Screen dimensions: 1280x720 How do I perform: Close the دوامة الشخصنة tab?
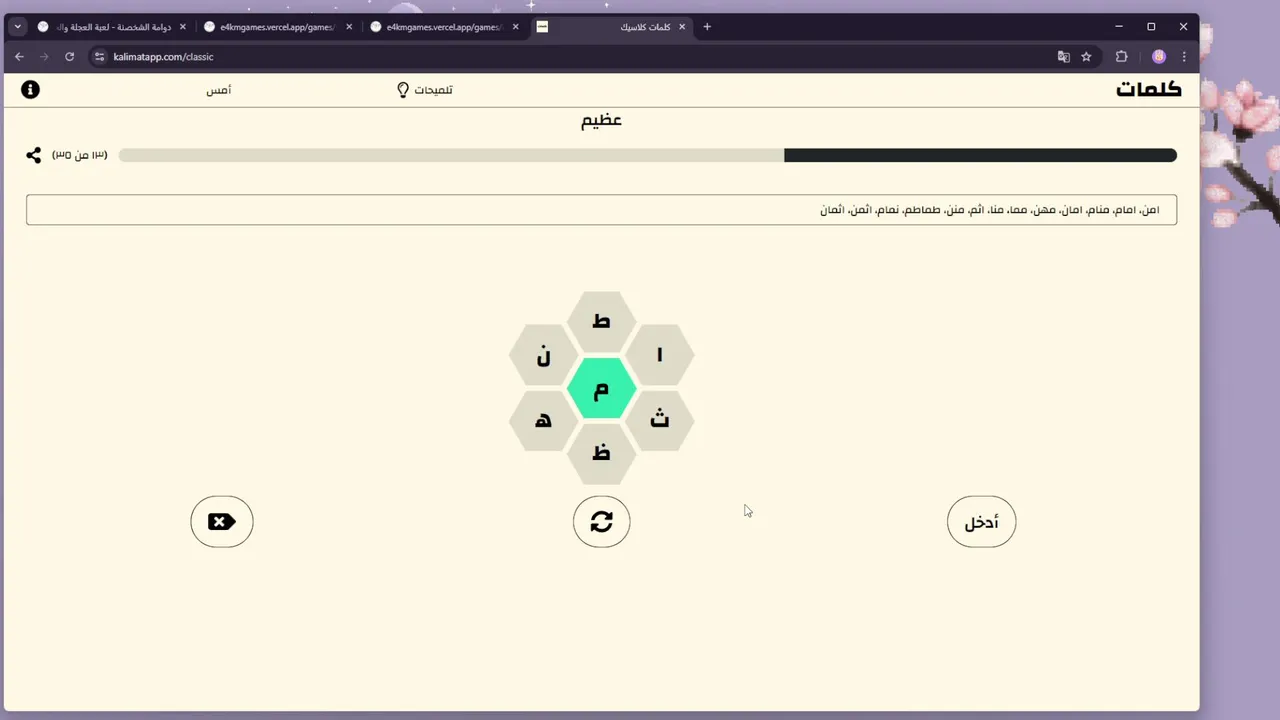point(182,27)
